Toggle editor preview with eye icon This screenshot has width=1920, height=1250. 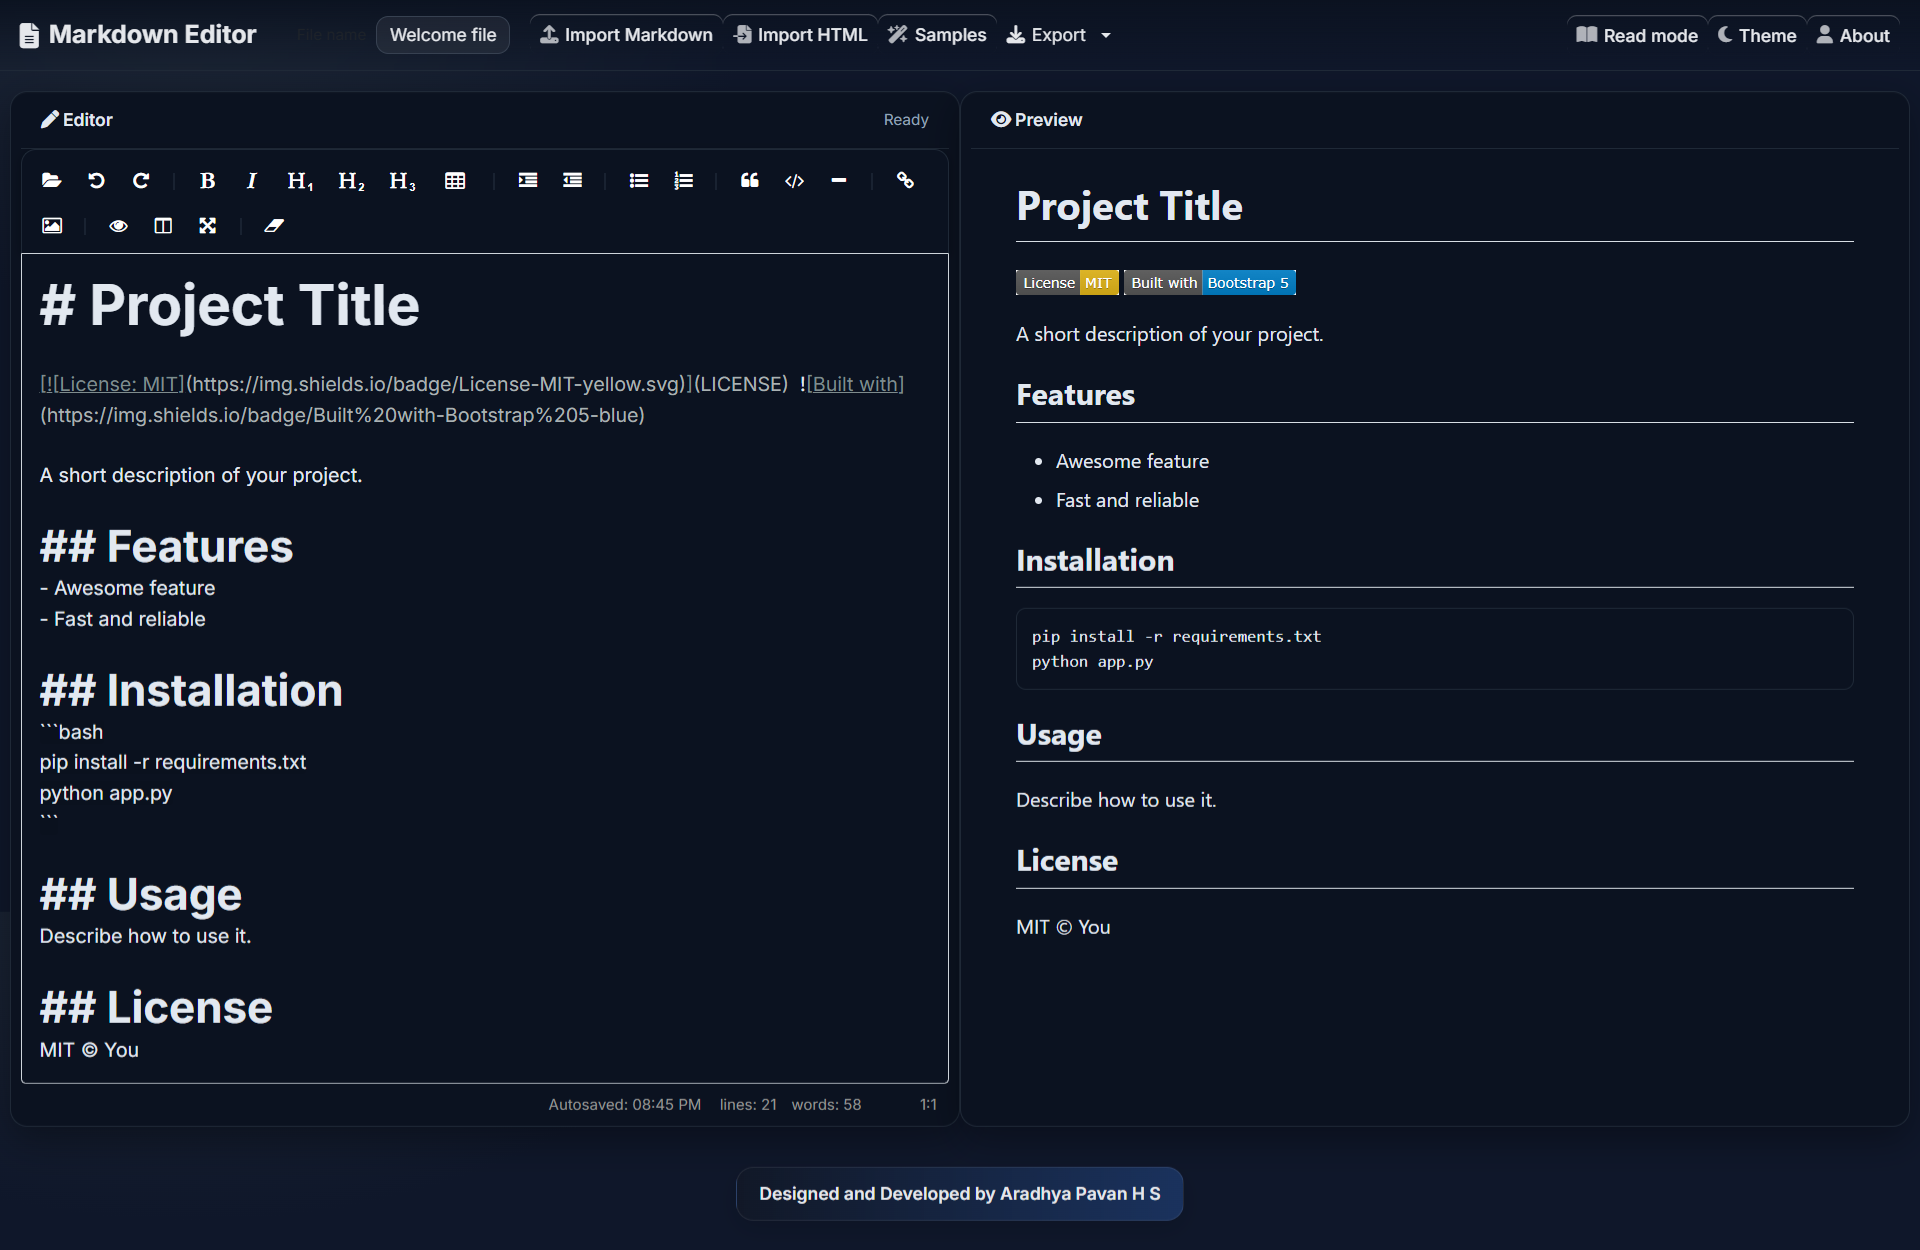point(118,226)
